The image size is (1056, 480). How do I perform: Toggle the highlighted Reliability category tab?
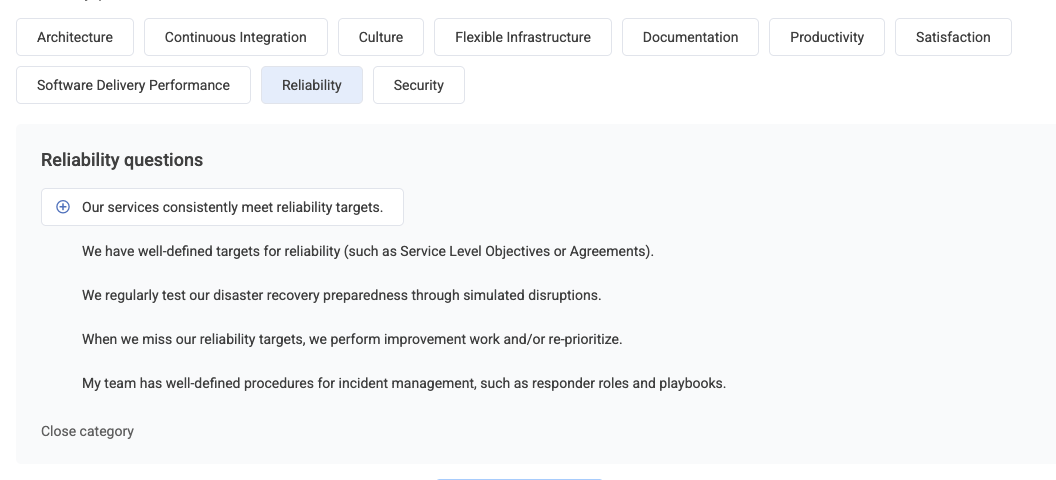[312, 85]
